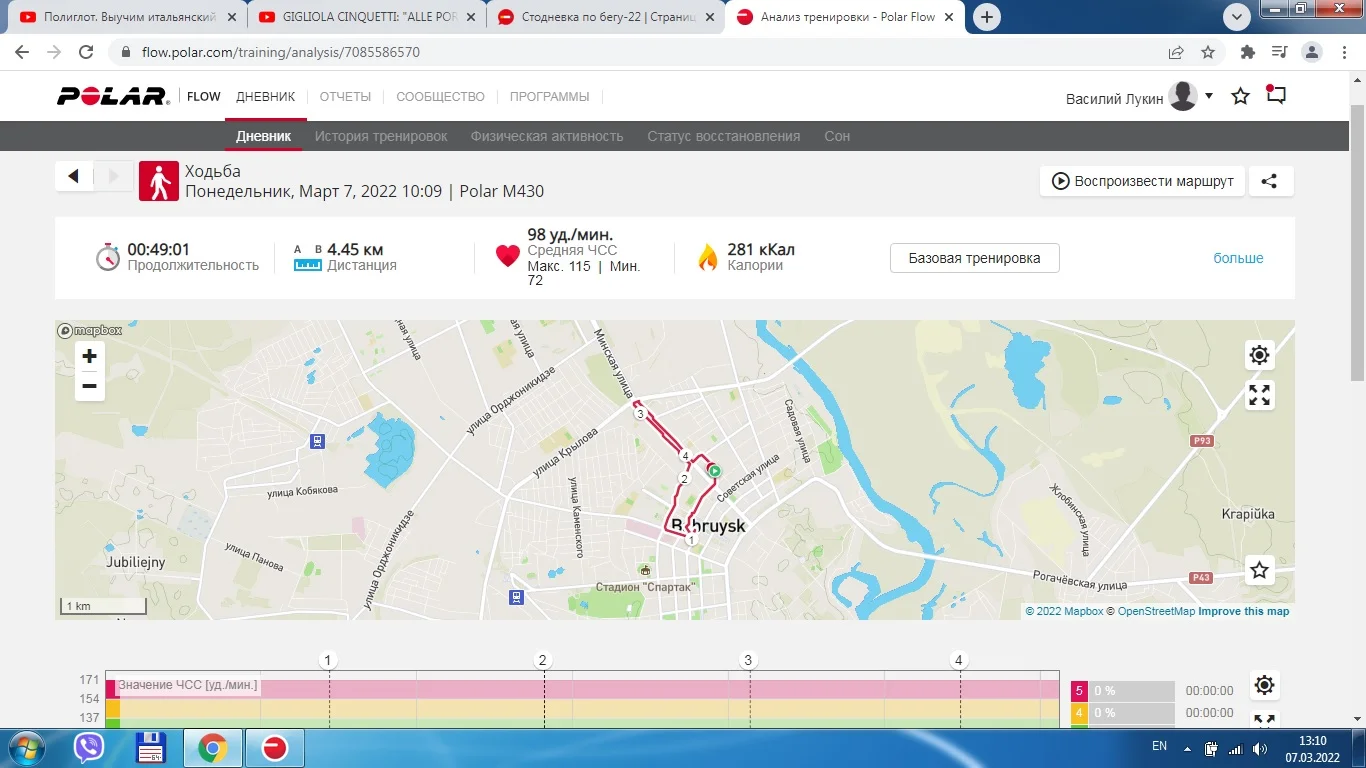Go to previous training with left arrow

[73, 176]
